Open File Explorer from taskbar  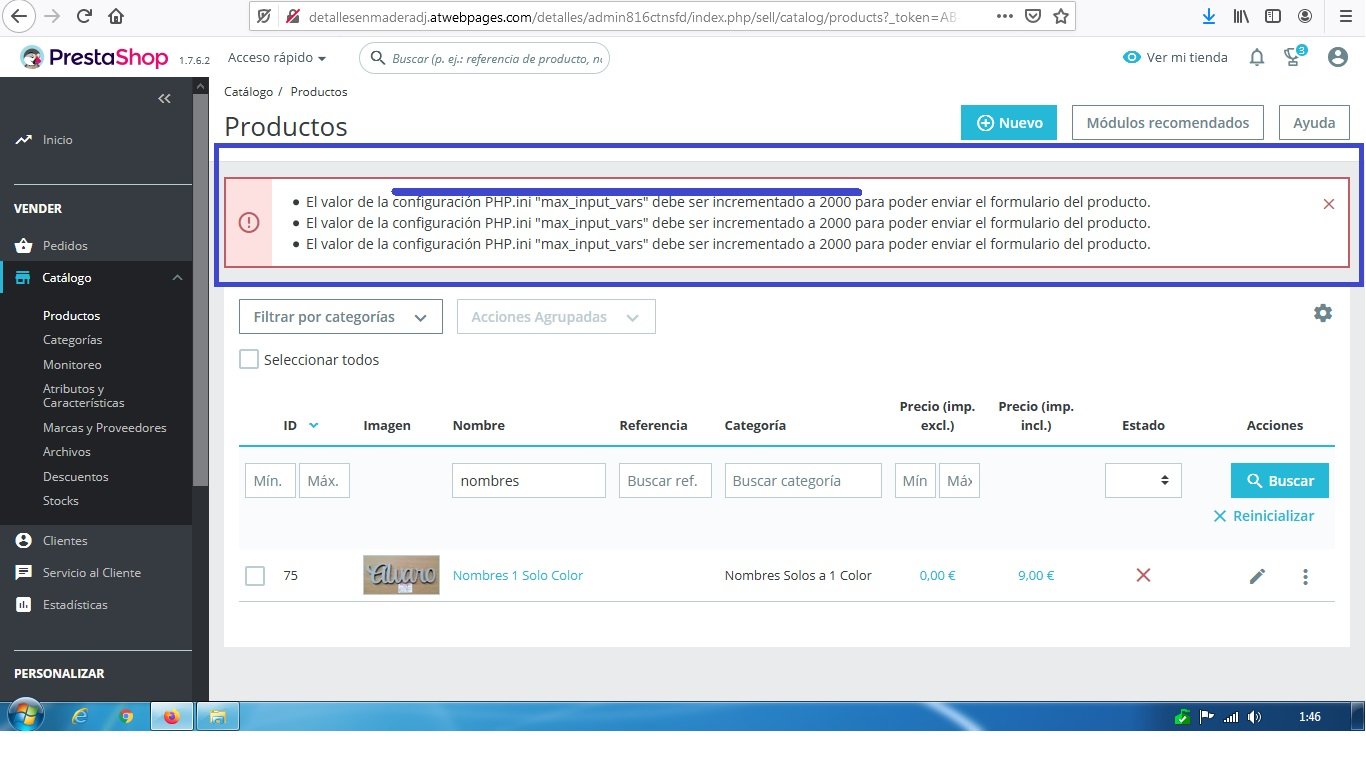217,716
